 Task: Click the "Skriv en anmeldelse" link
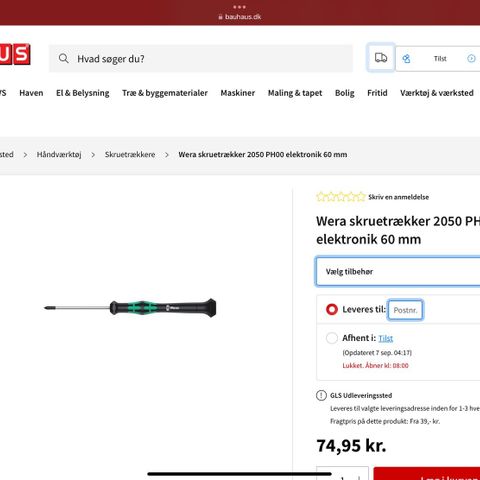point(398,197)
